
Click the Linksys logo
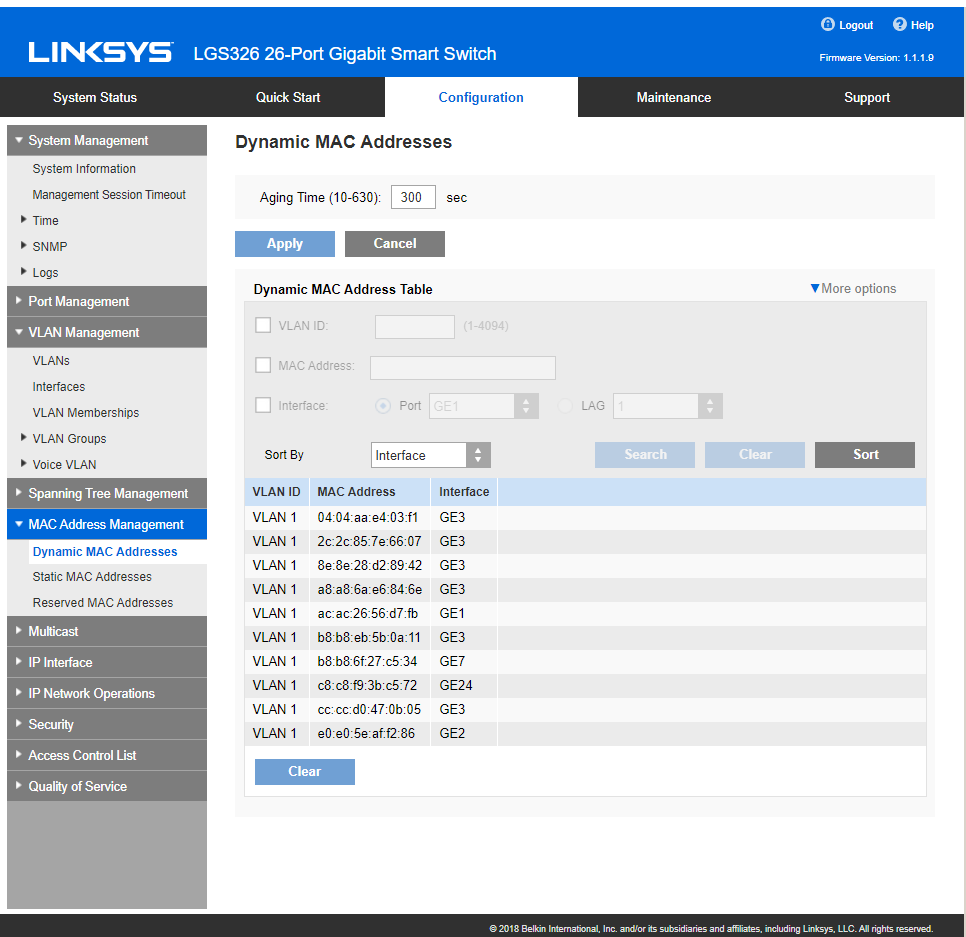(100, 53)
